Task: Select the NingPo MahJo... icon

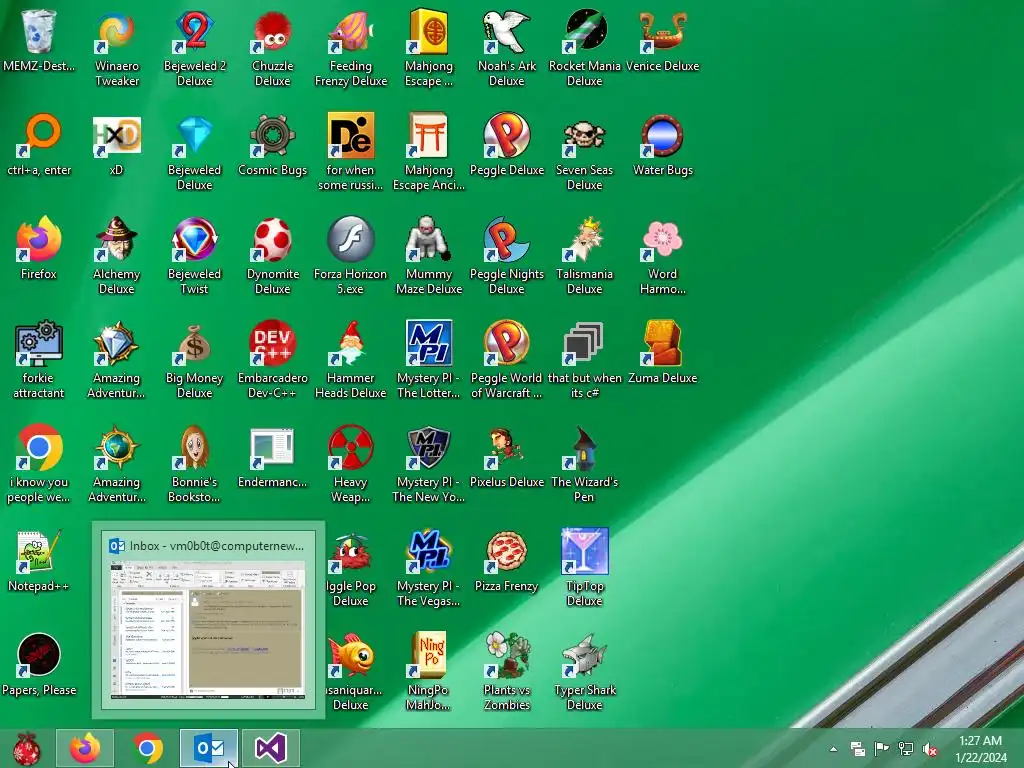Action: tap(428, 655)
